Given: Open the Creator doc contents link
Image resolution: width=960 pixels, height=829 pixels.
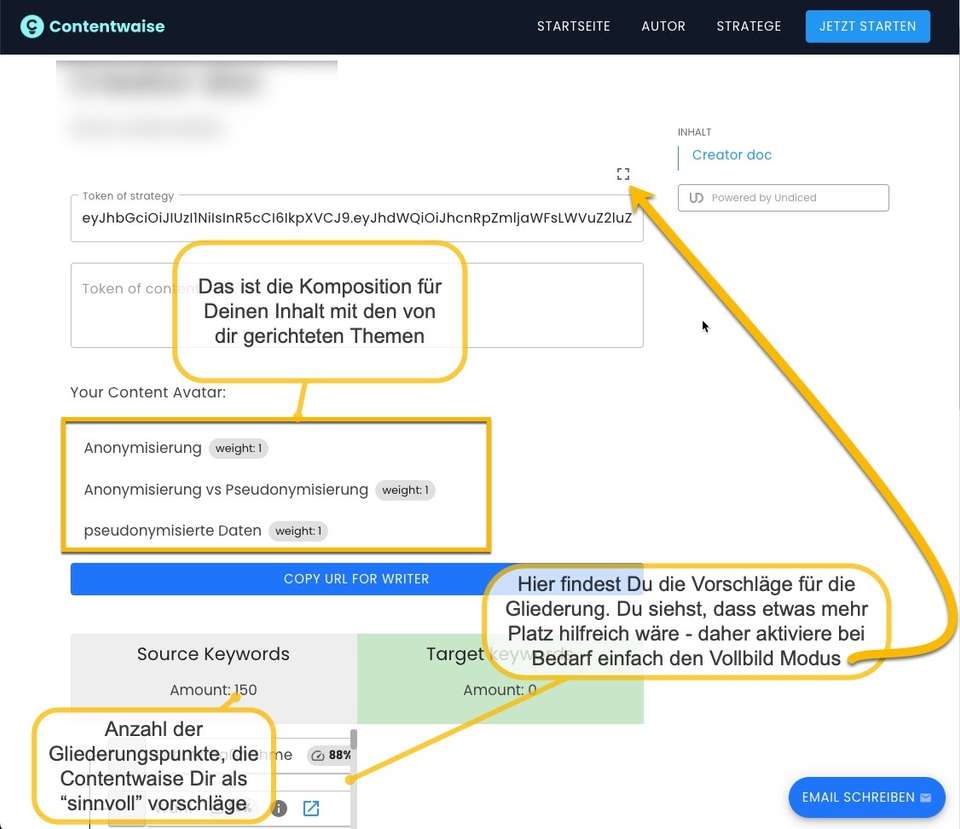Looking at the screenshot, I should 731,155.
